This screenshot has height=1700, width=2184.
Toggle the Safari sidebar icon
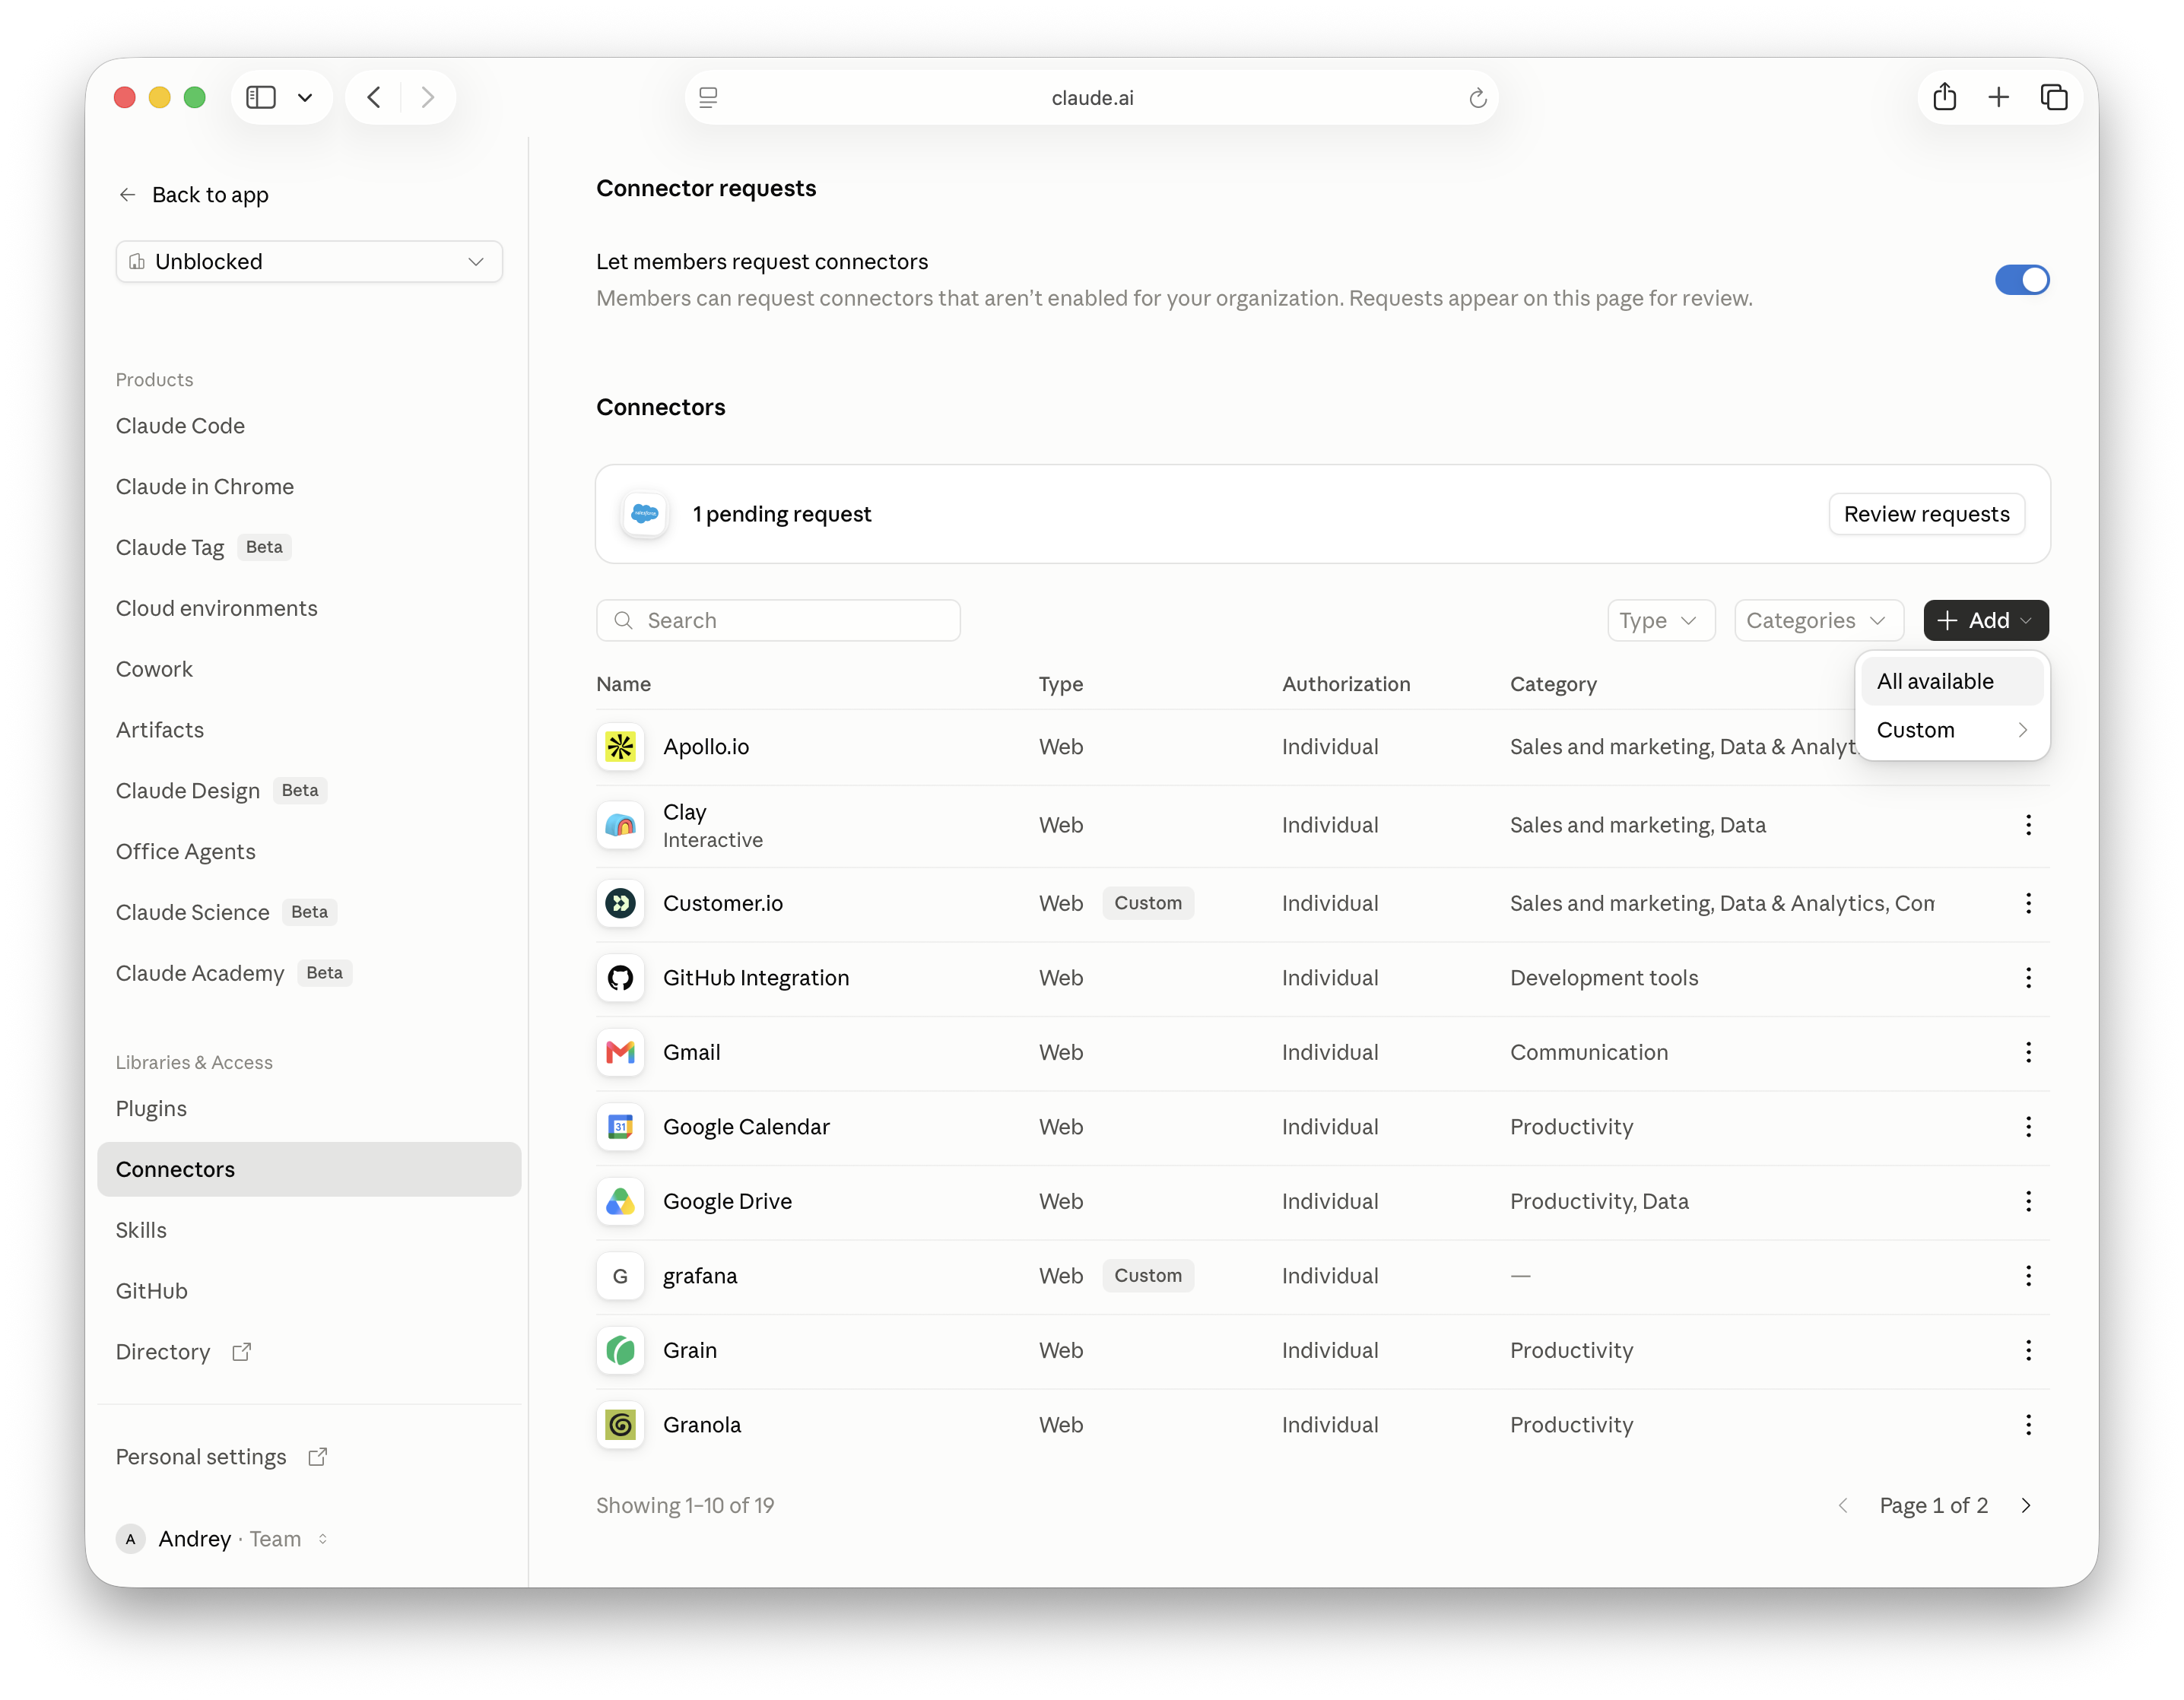[x=261, y=97]
